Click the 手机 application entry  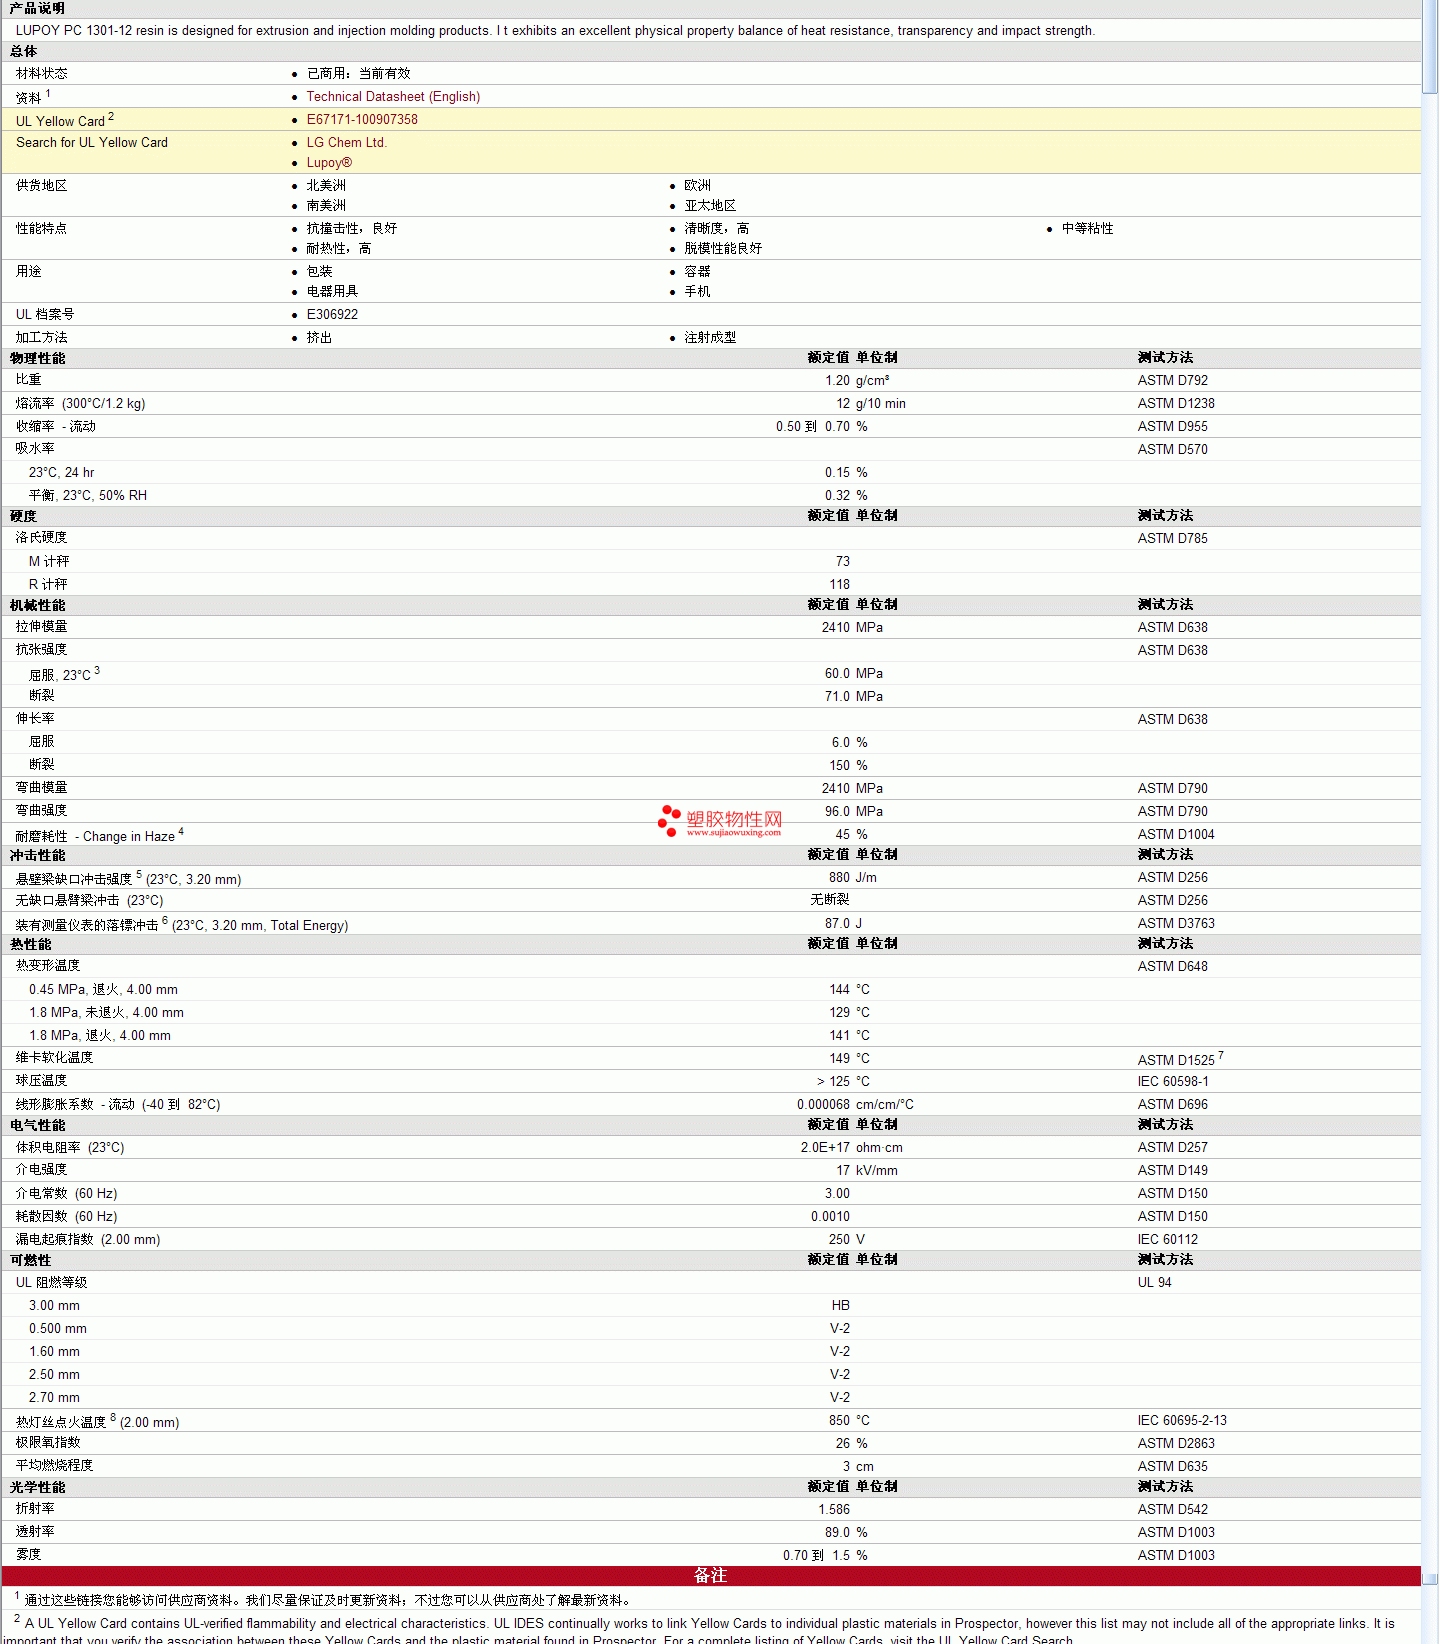(697, 292)
